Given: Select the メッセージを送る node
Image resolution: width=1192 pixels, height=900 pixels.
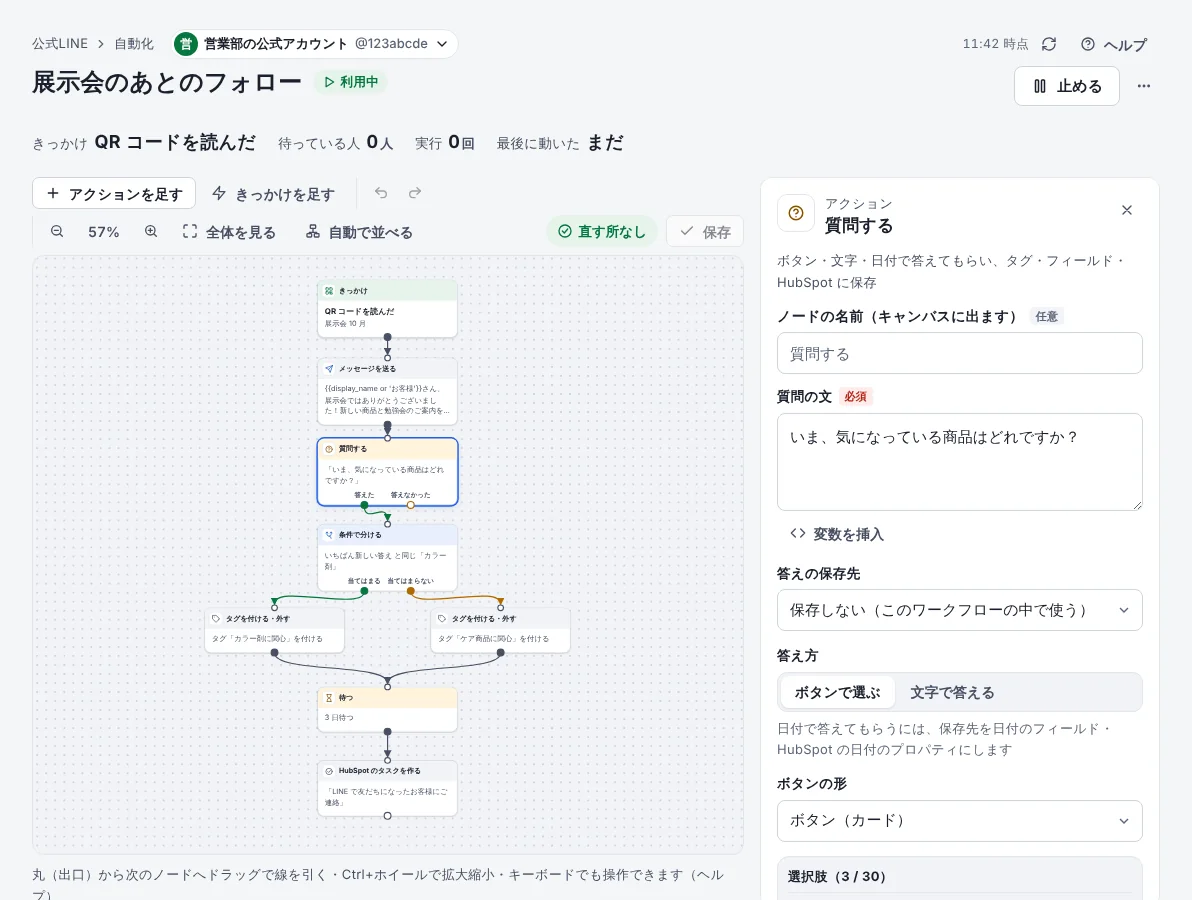Looking at the screenshot, I should (388, 391).
